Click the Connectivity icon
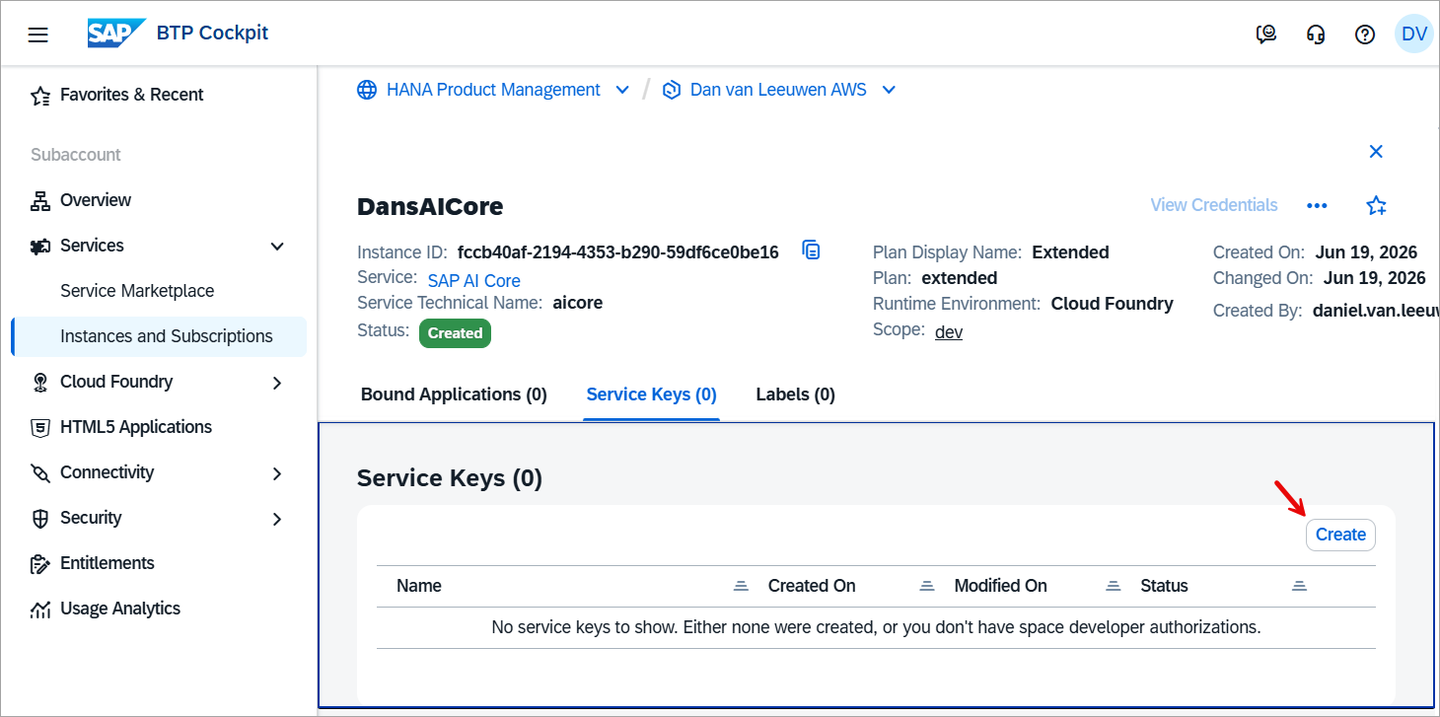The image size is (1440, 717). pos(40,473)
